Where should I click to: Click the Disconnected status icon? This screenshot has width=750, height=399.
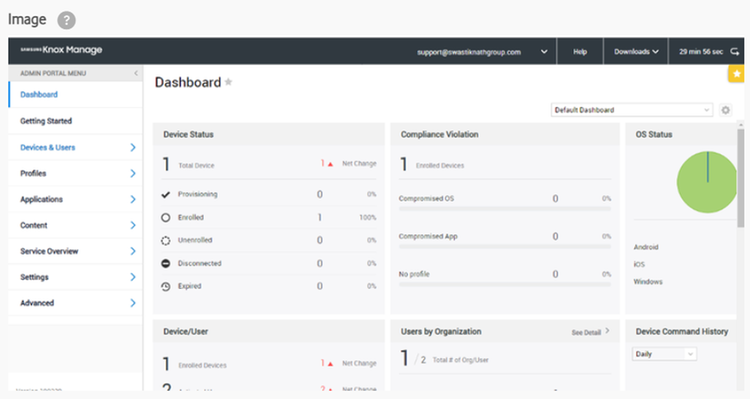click(165, 264)
